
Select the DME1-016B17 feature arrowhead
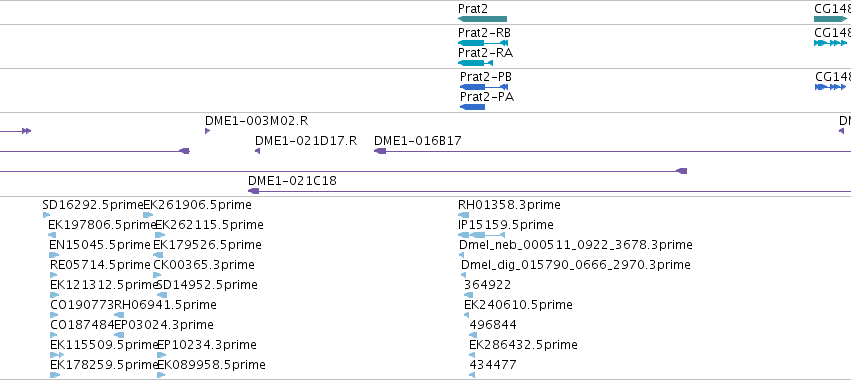coord(380,151)
